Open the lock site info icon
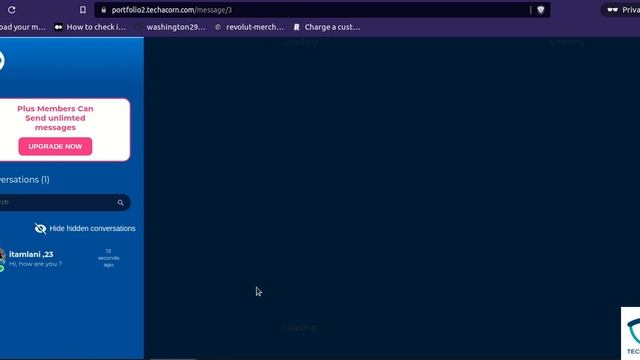Image resolution: width=640 pixels, height=360 pixels. coord(104,10)
